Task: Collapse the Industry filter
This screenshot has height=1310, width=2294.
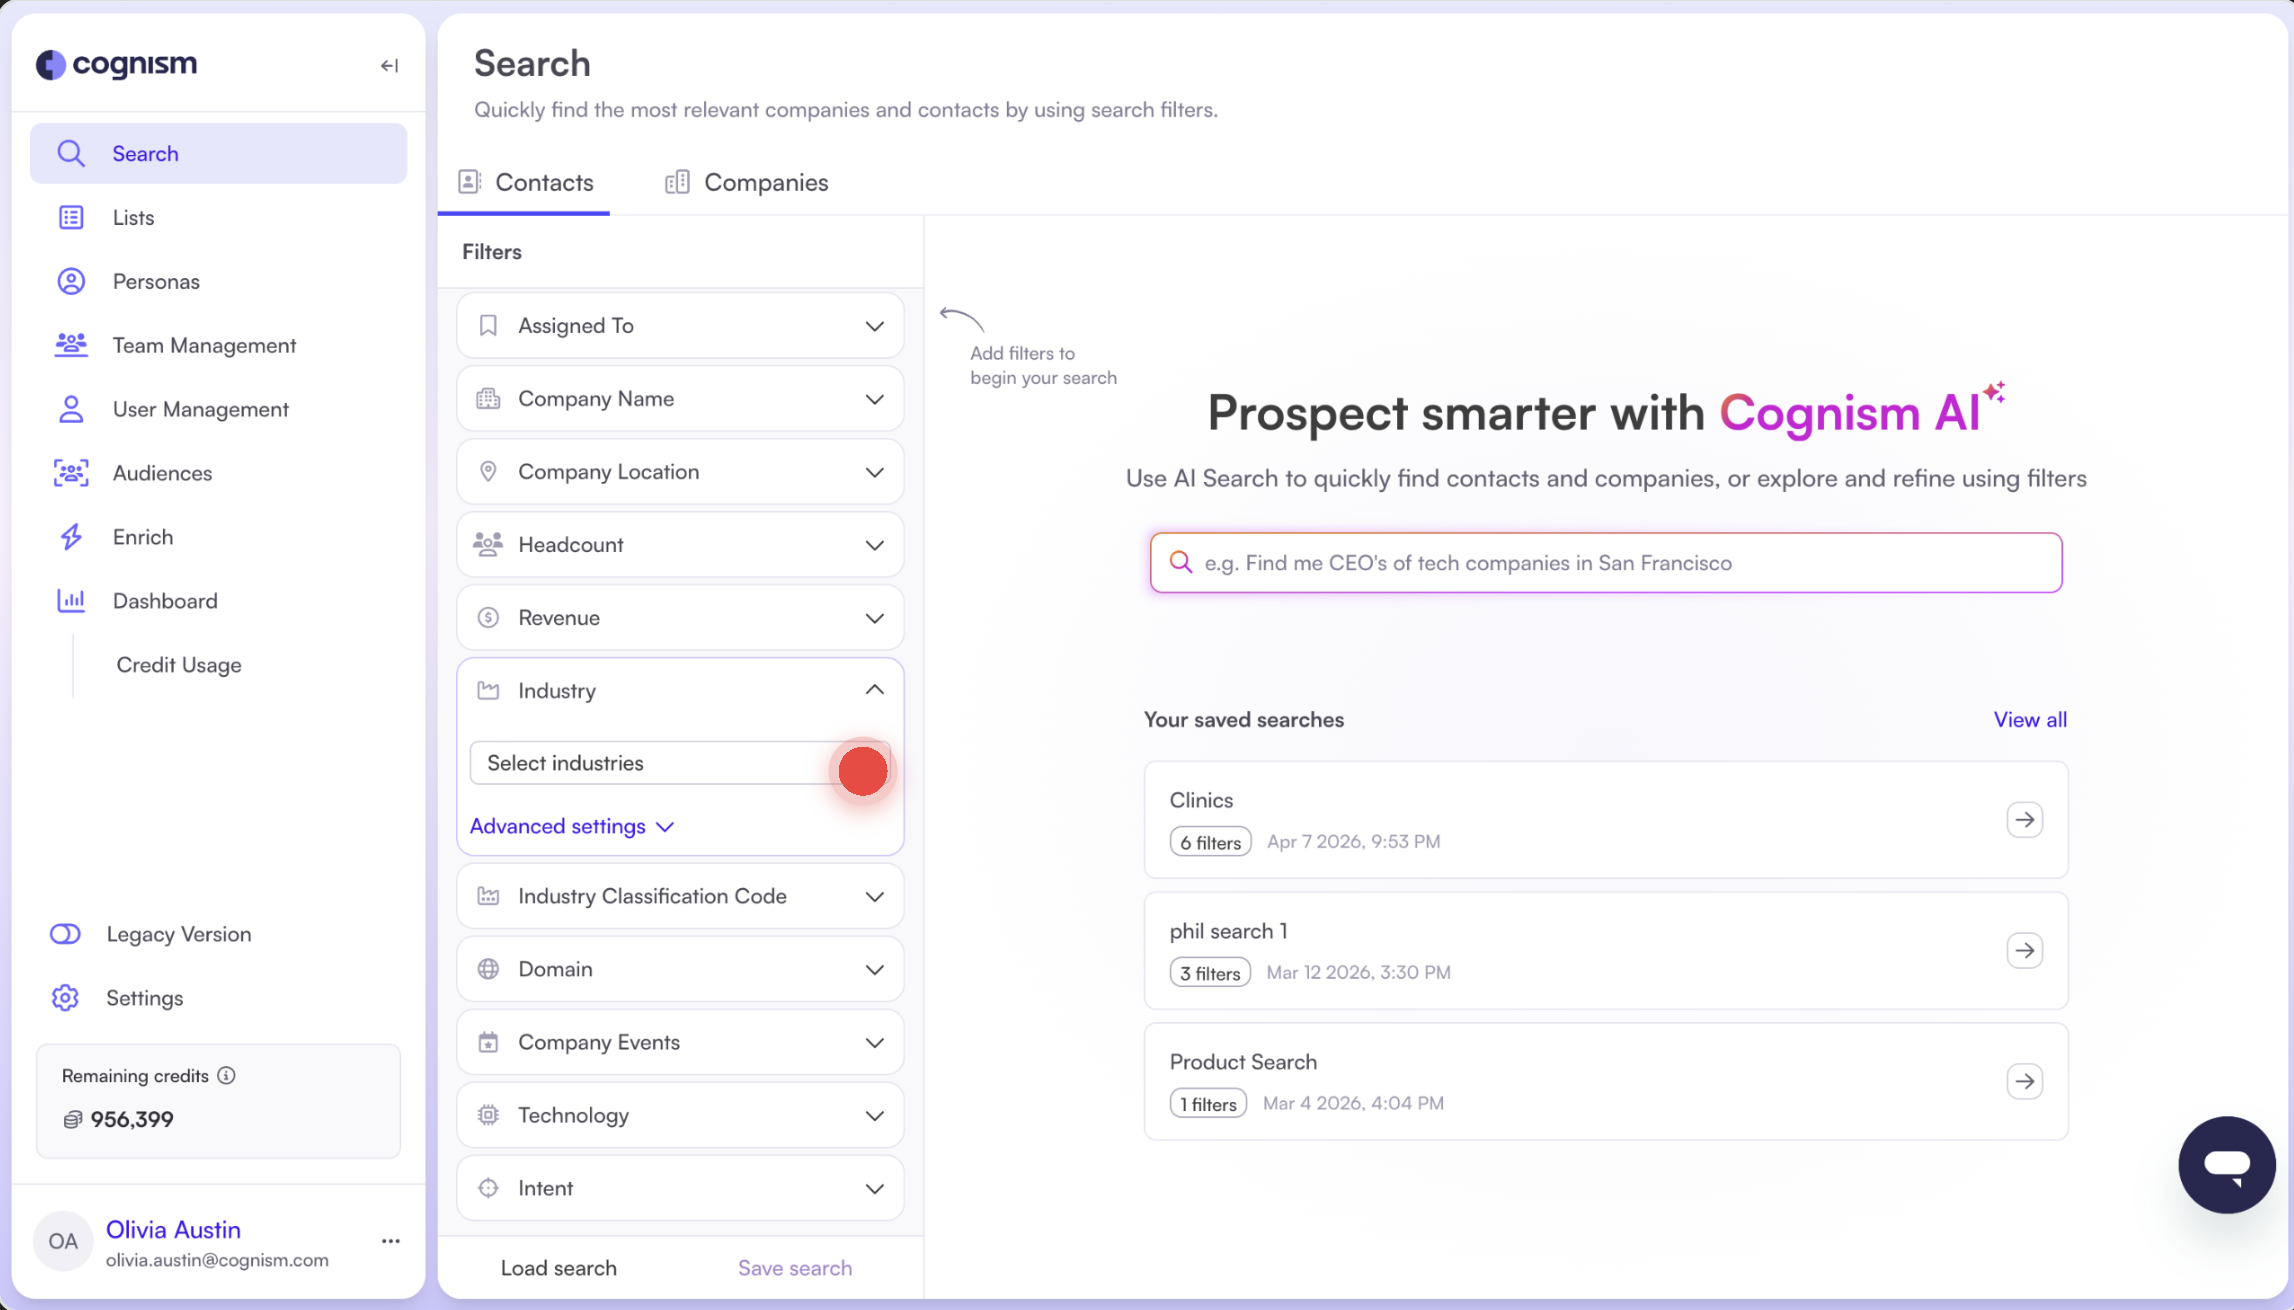Action: (874, 690)
